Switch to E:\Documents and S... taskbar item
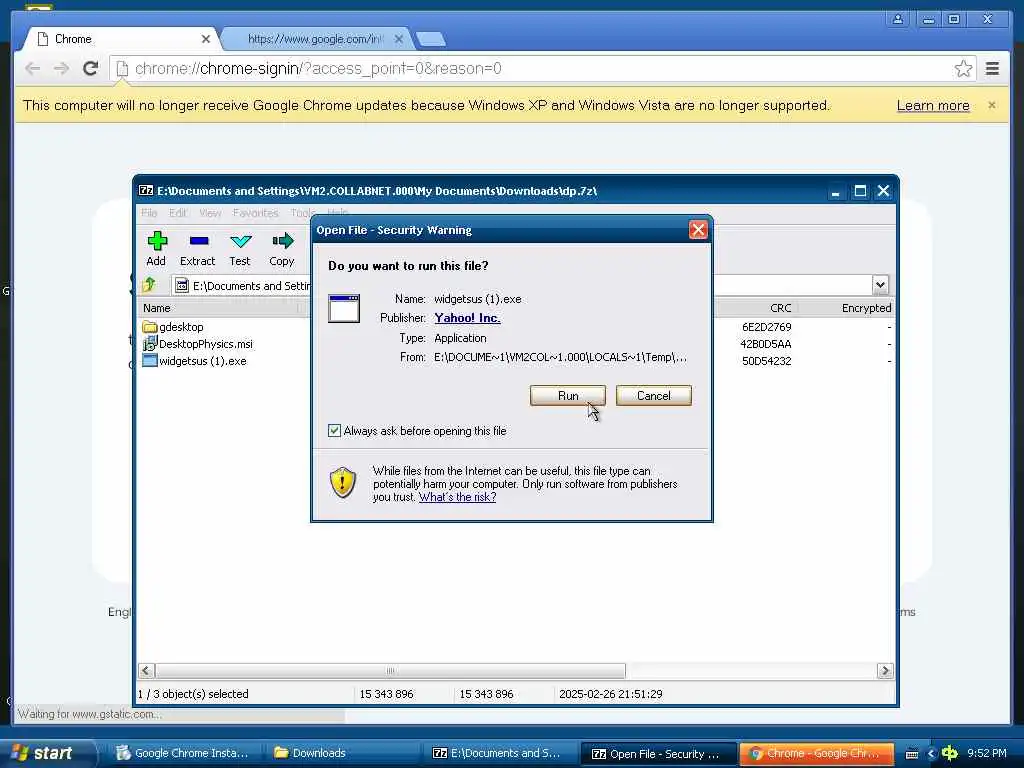This screenshot has height=768, width=1024. pyautogui.click(x=500, y=753)
